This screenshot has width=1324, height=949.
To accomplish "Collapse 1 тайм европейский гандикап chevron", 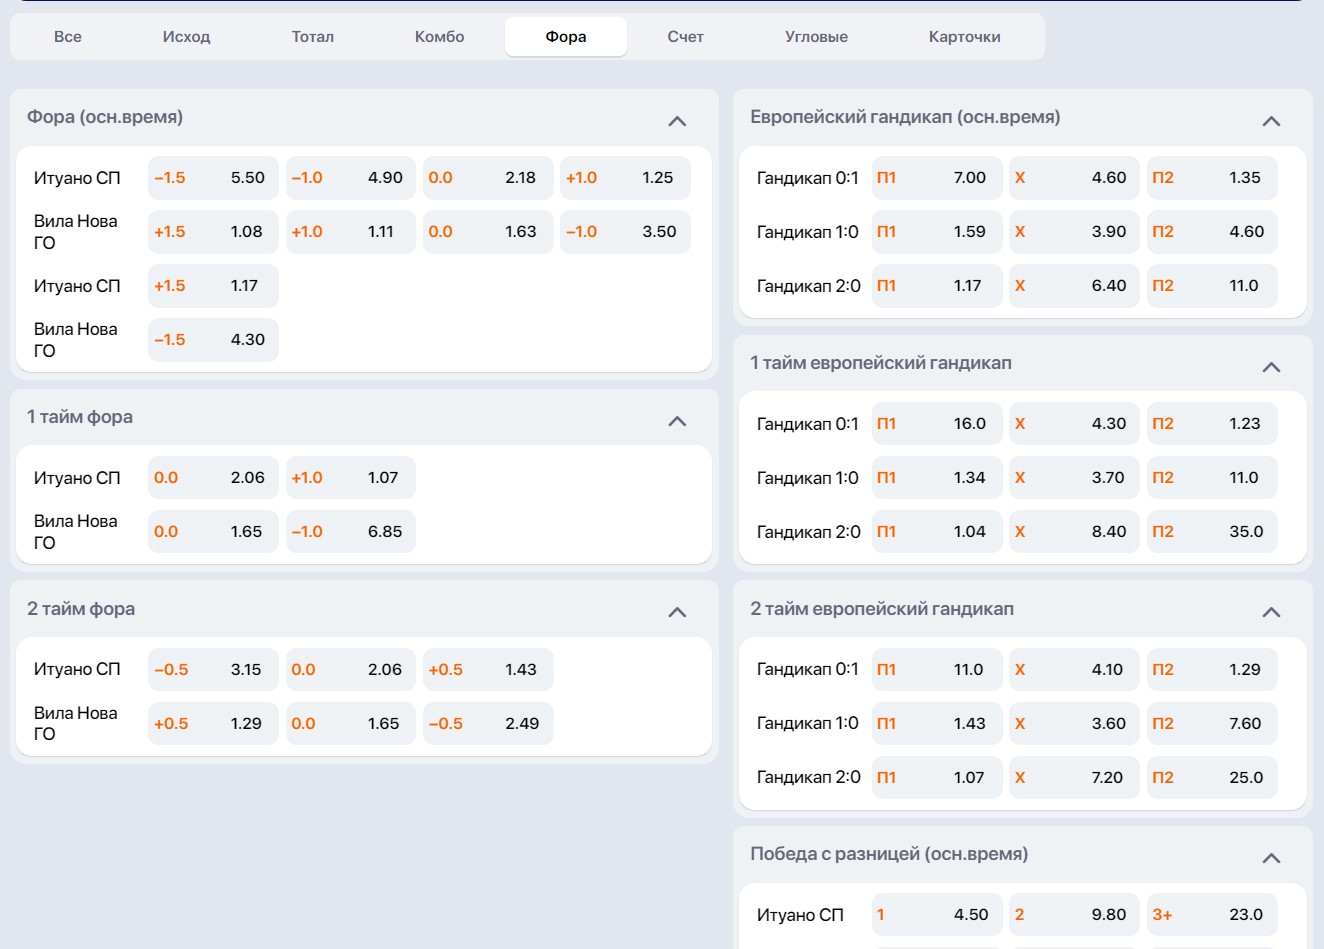I will click(x=1271, y=367).
